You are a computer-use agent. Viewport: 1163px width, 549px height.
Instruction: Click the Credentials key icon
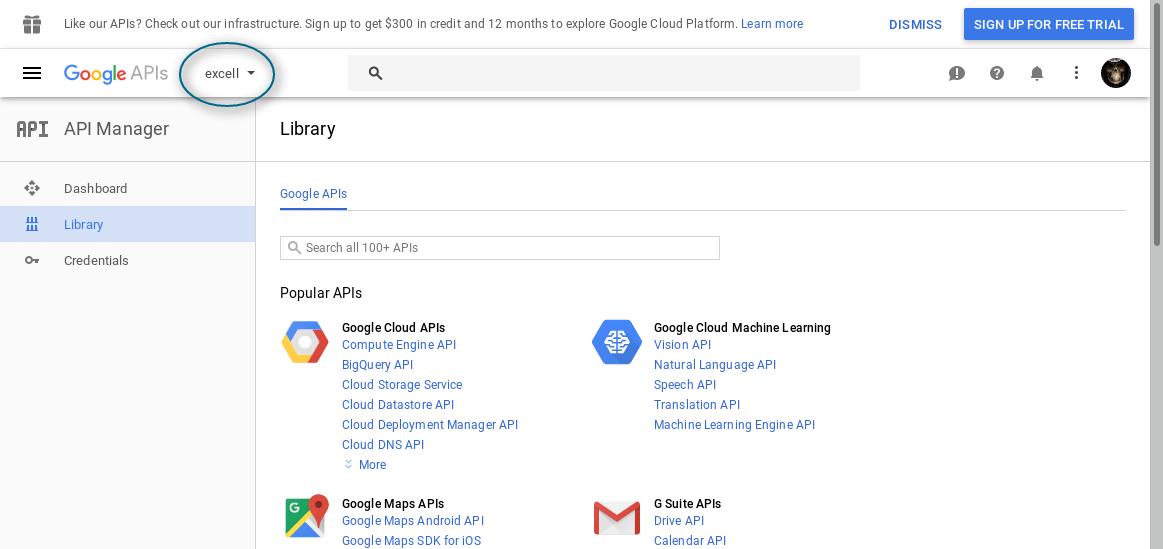tap(32, 260)
